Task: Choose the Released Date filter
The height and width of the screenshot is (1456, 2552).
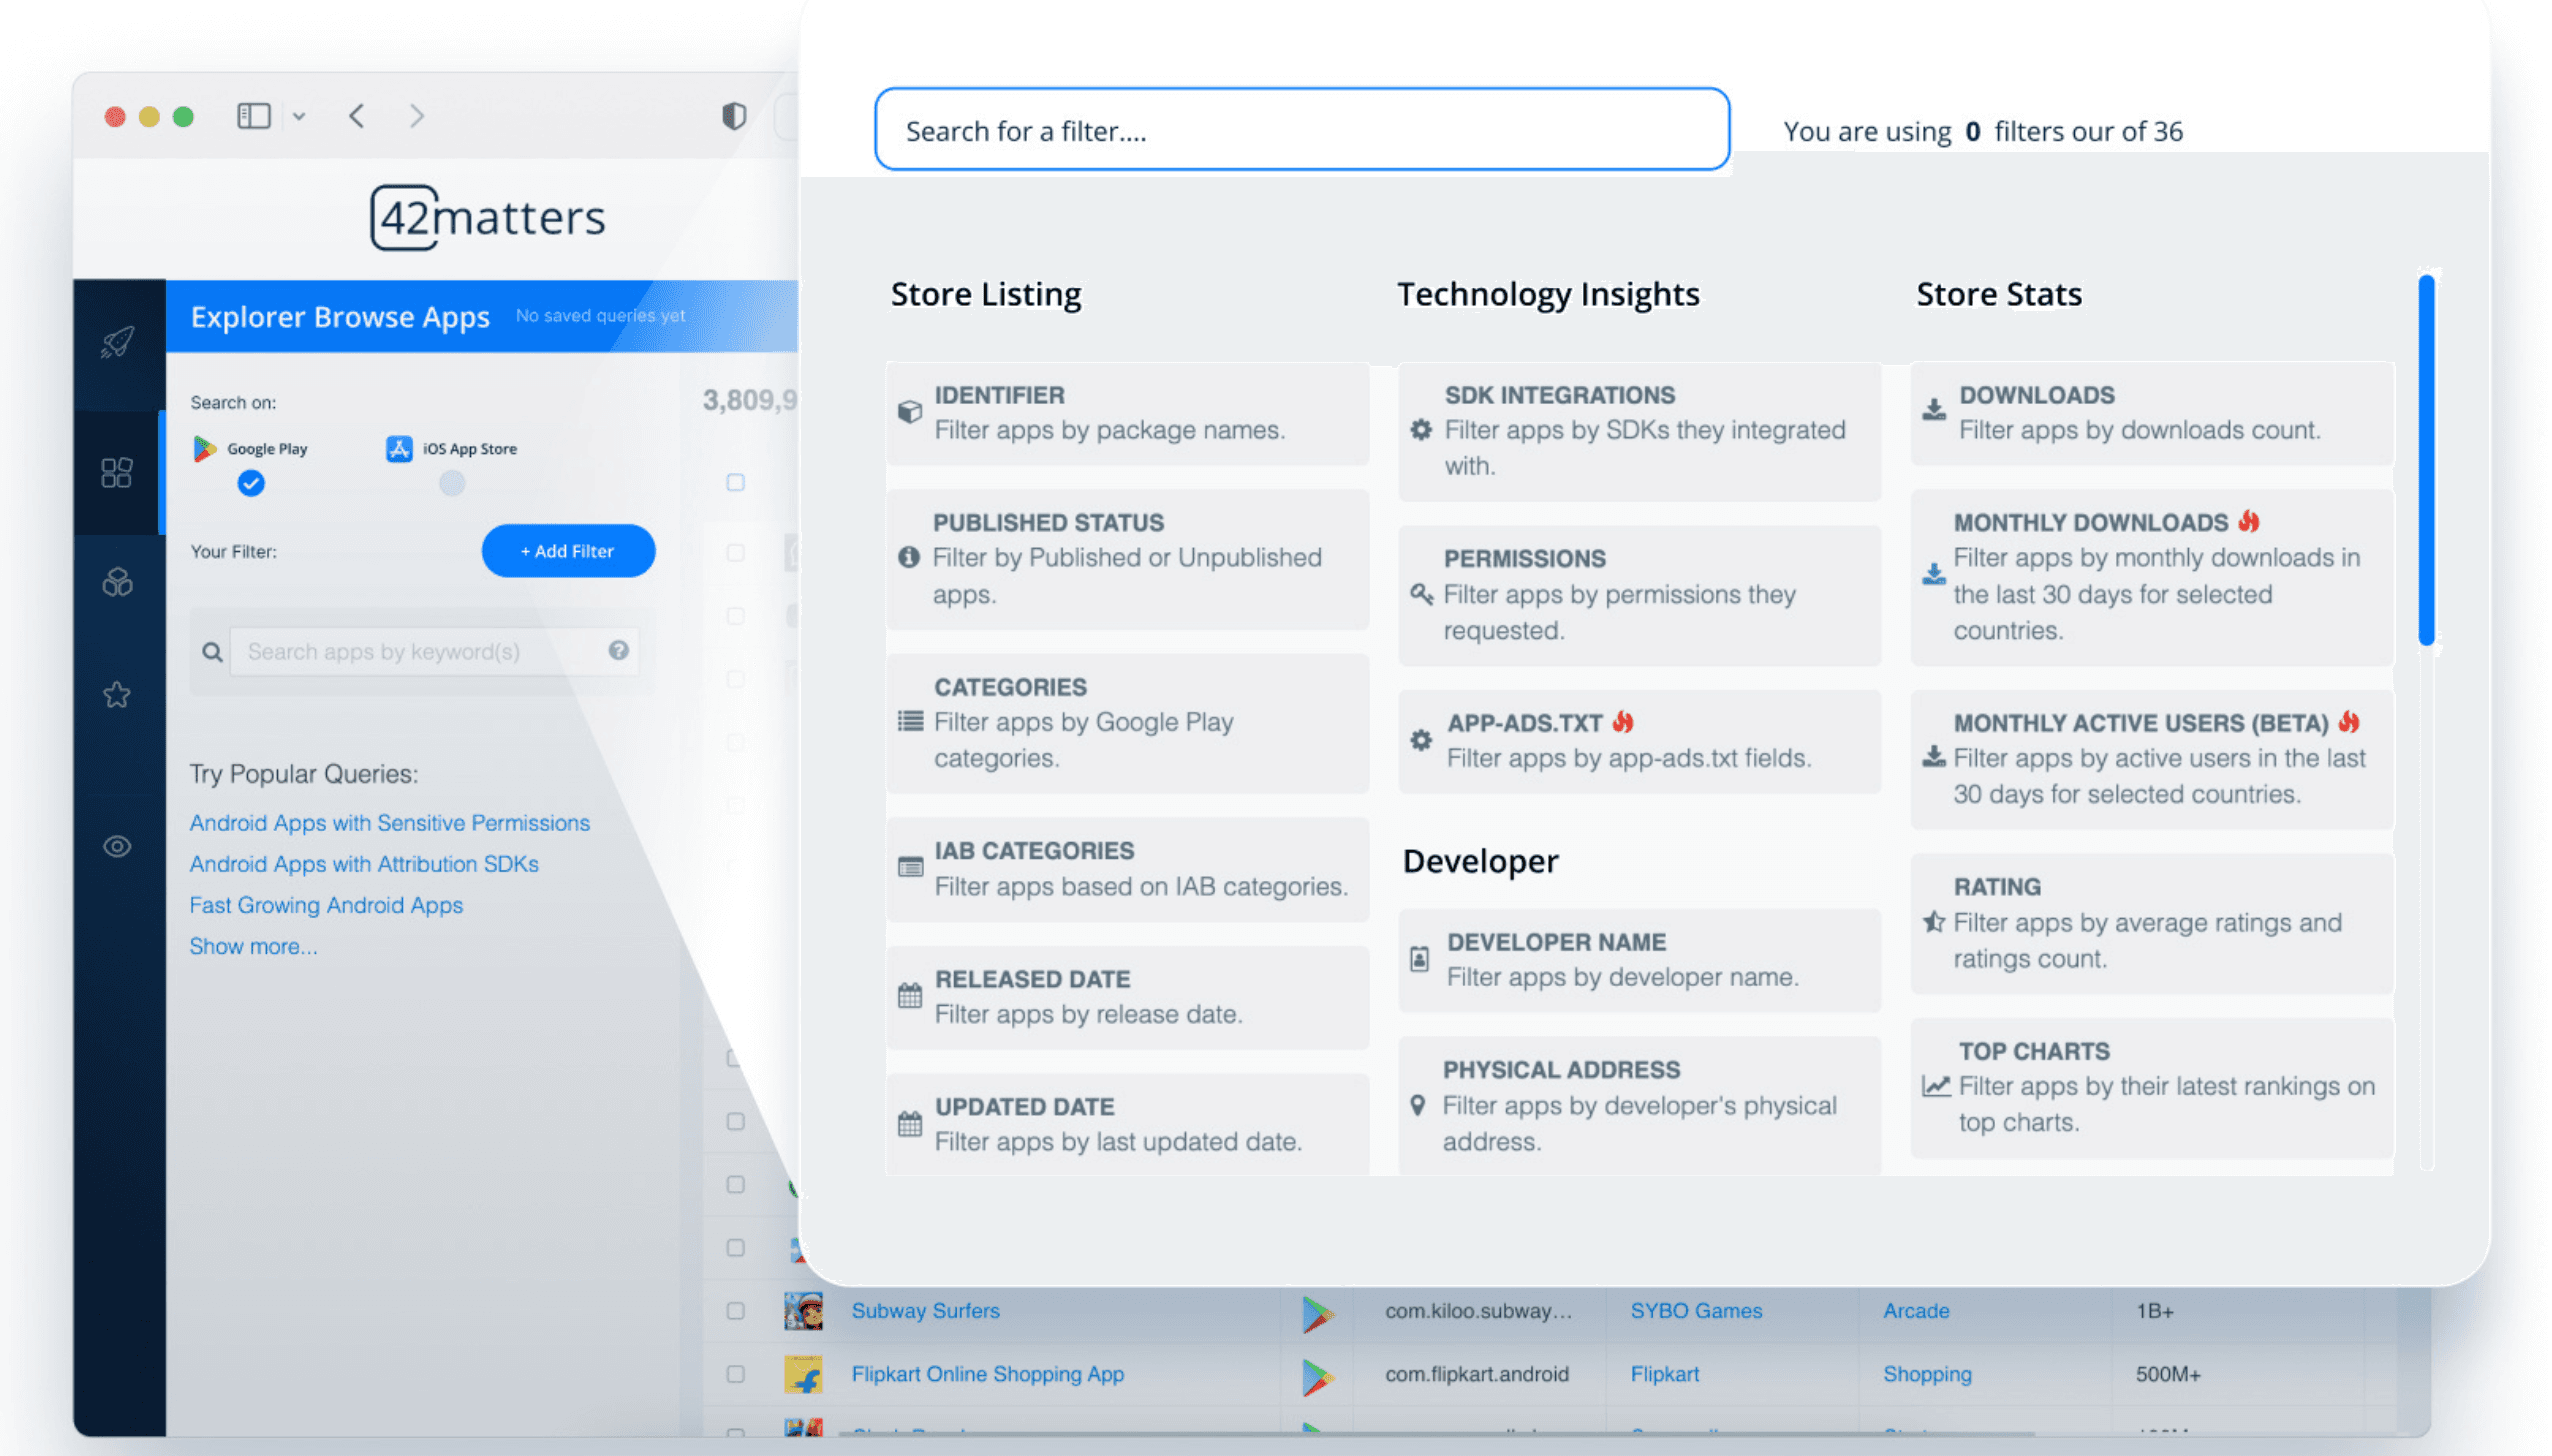Action: pyautogui.click(x=1127, y=997)
